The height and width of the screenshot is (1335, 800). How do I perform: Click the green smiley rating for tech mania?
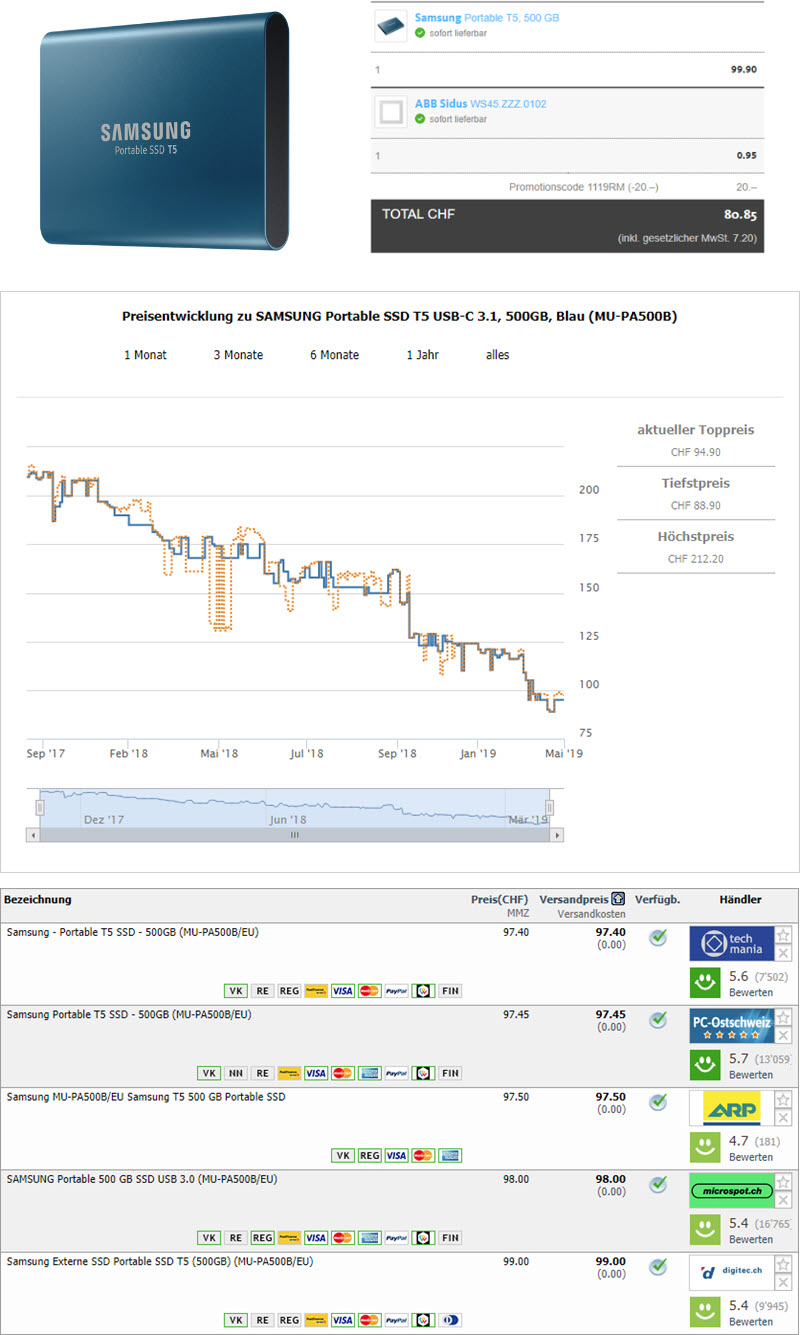[x=706, y=983]
